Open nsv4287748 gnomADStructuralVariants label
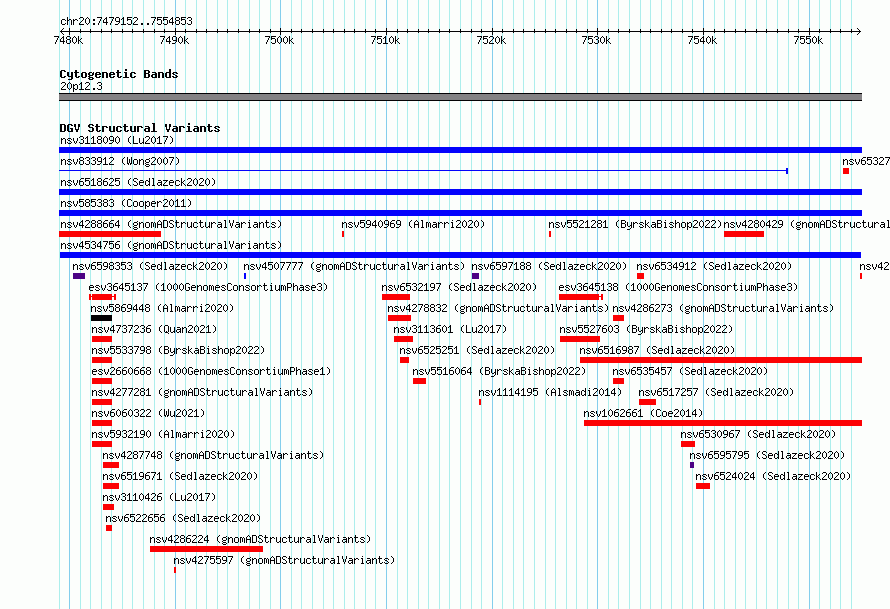 click(213, 455)
